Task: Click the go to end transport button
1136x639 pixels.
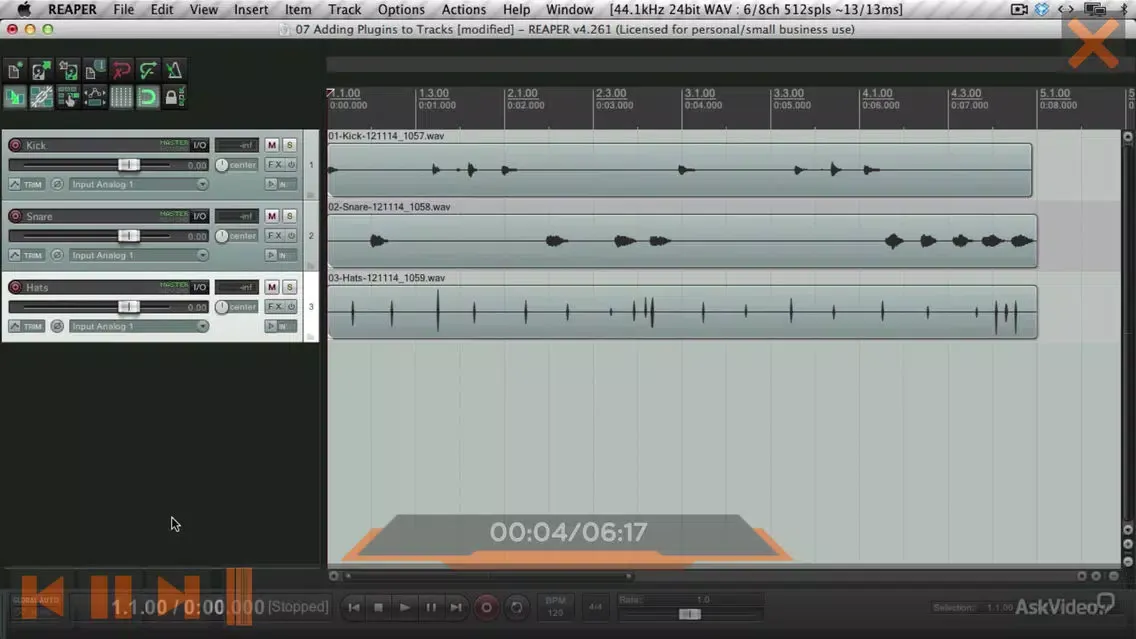Action: (456, 607)
